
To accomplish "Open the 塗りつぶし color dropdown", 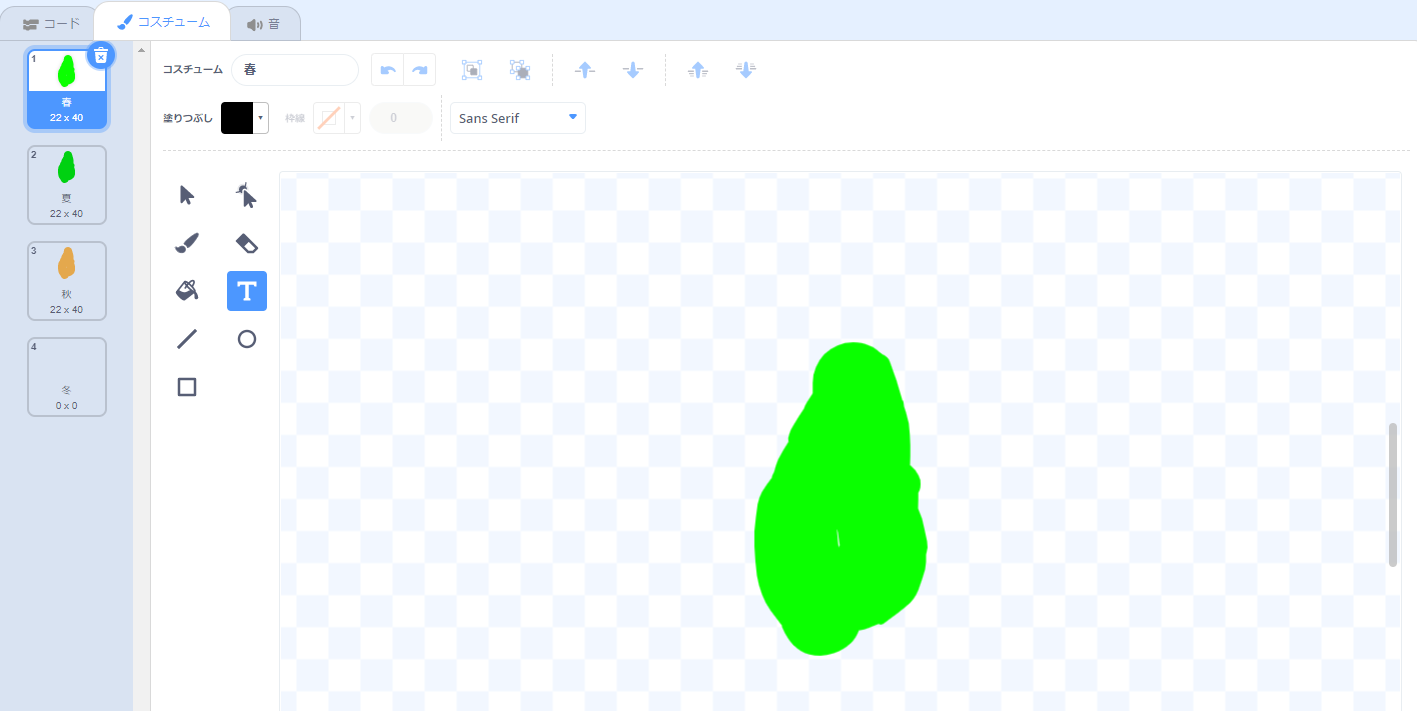I will pyautogui.click(x=245, y=117).
